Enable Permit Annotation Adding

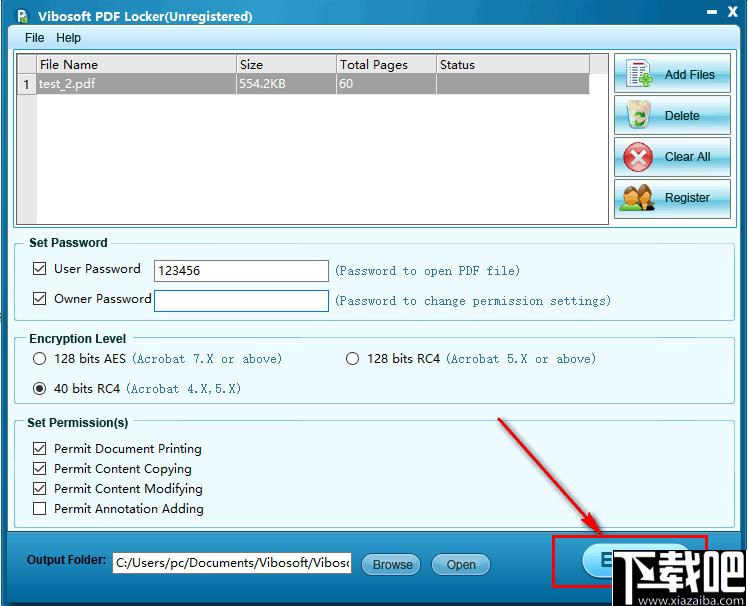[x=40, y=509]
